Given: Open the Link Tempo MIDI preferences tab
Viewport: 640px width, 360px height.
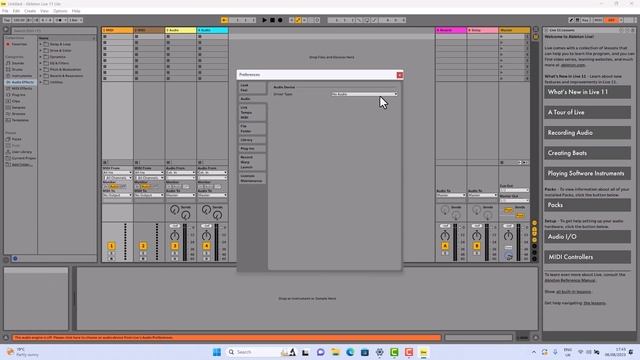Looking at the screenshot, I should tap(252, 112).
